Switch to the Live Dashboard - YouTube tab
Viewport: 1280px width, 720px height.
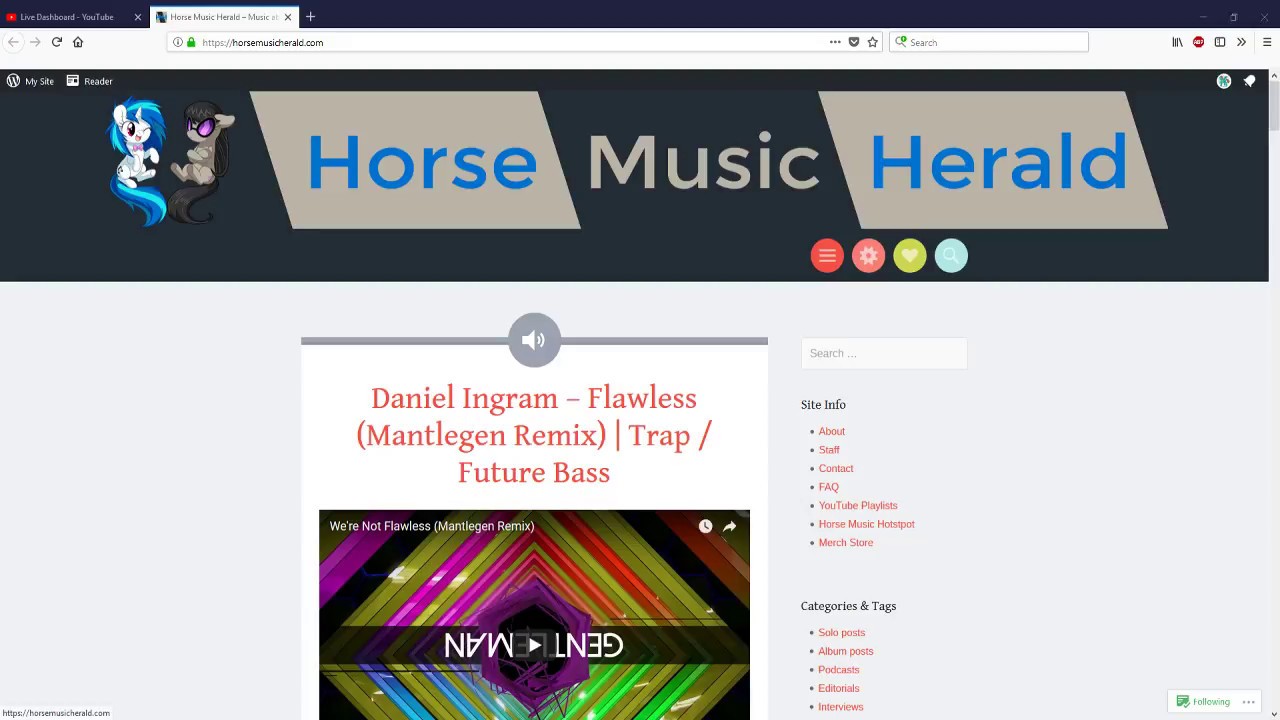tap(67, 17)
